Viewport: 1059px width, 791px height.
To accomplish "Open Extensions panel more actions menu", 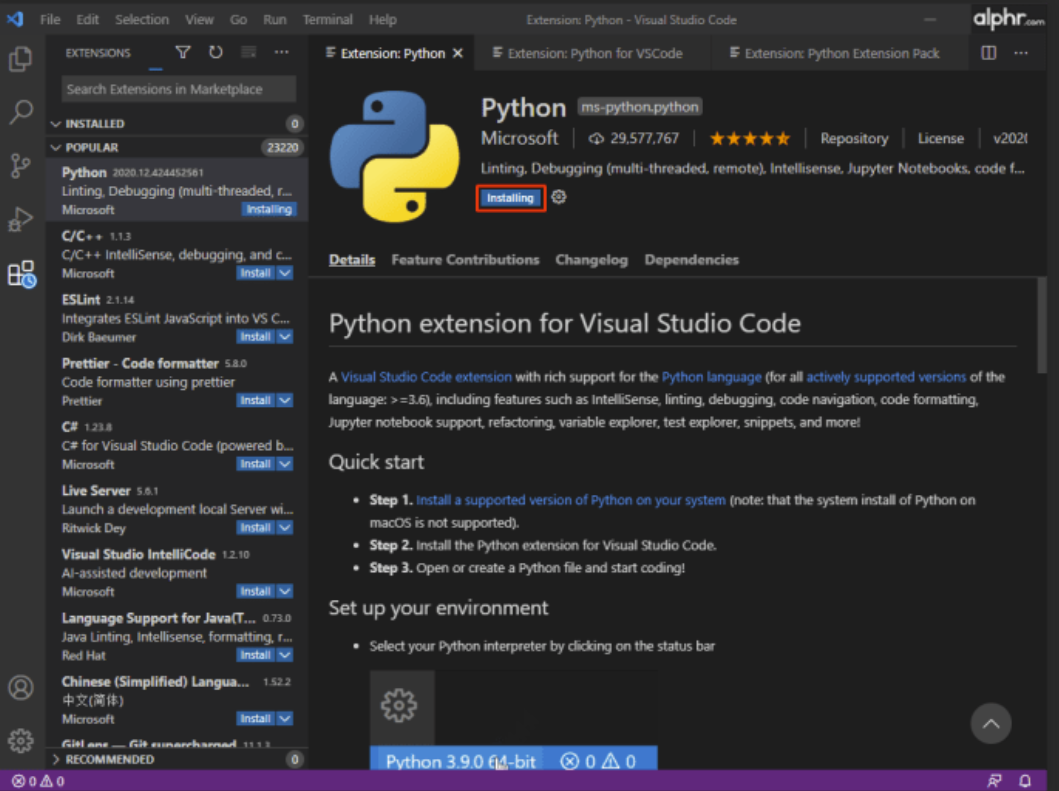I will pyautogui.click(x=282, y=53).
